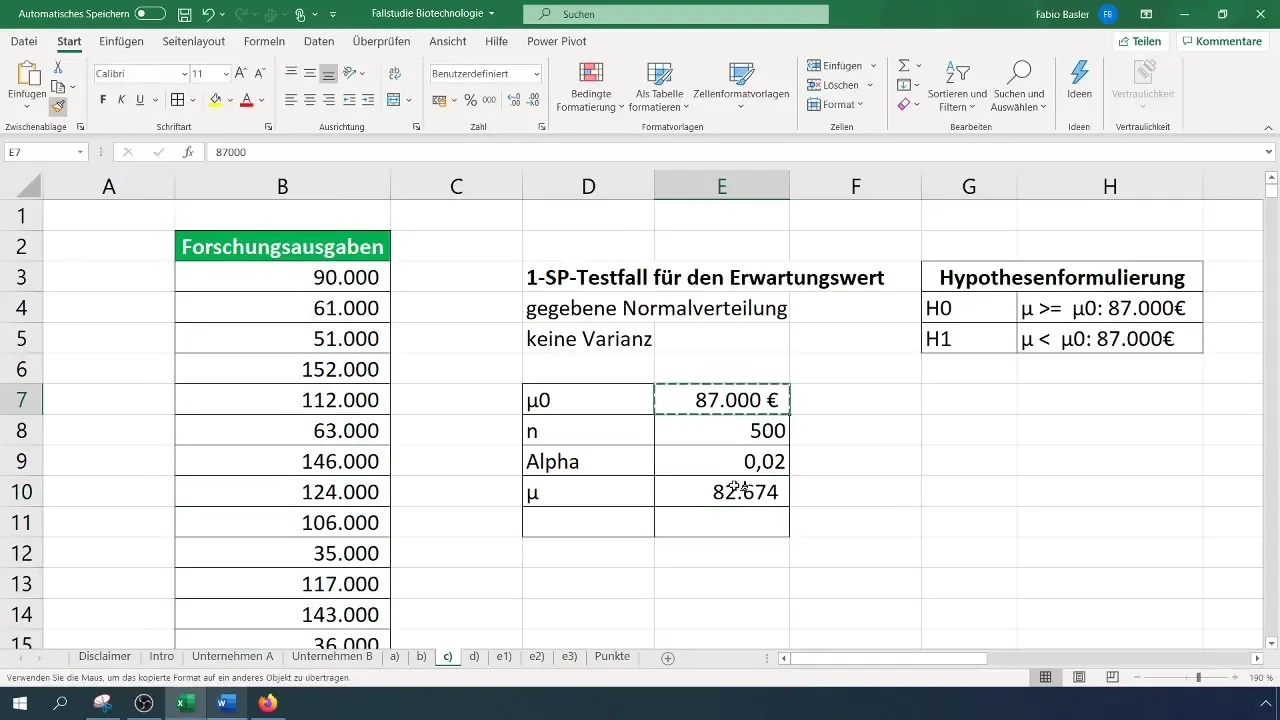Open number format Benutzerdefiniert dropdown
Viewport: 1280px width, 720px height.
(x=537, y=74)
